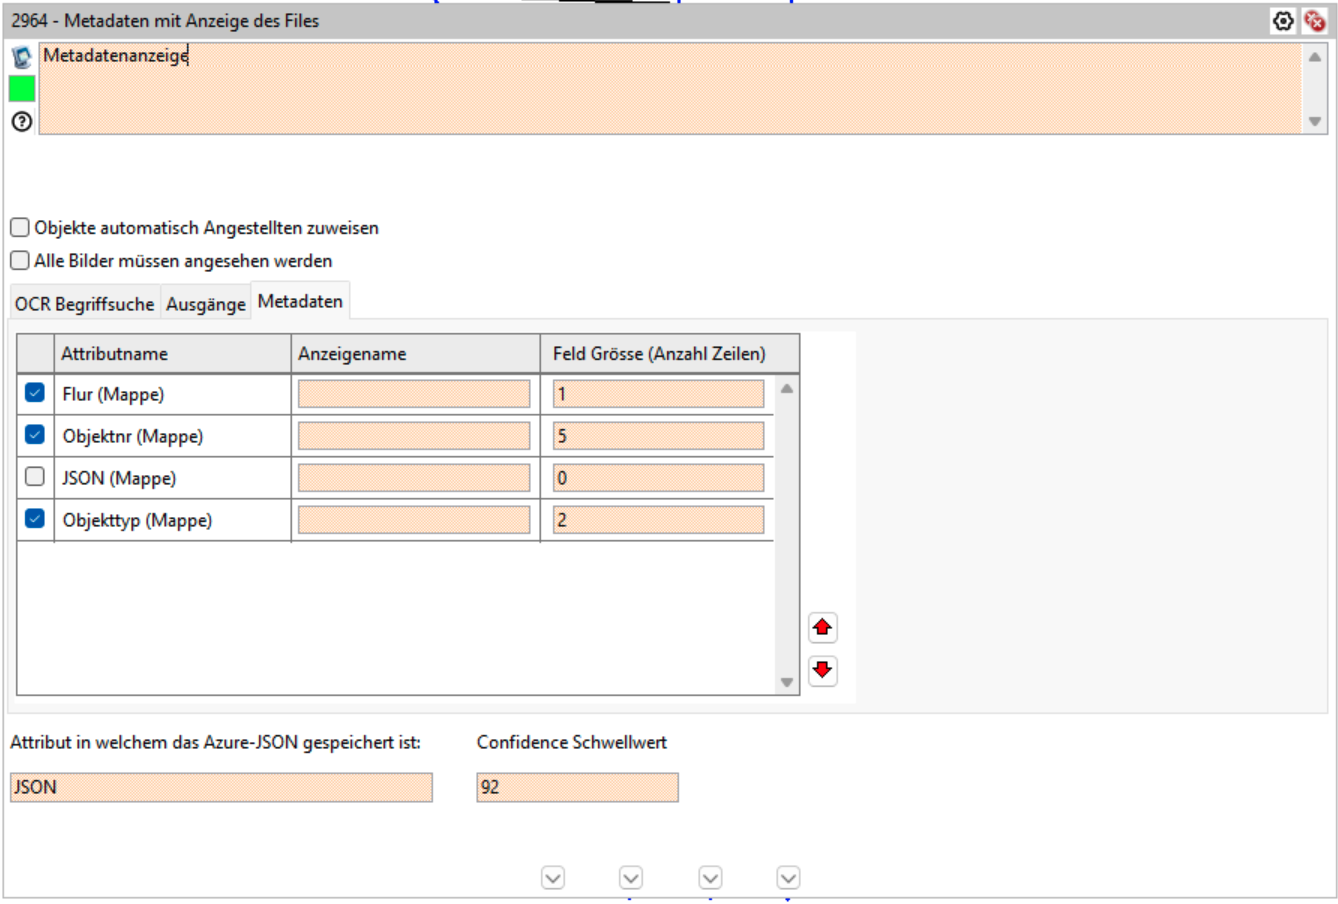Uncheck the Flur (Mappe) attribute checkbox
The width and height of the screenshot is (1338, 904).
click(35, 393)
